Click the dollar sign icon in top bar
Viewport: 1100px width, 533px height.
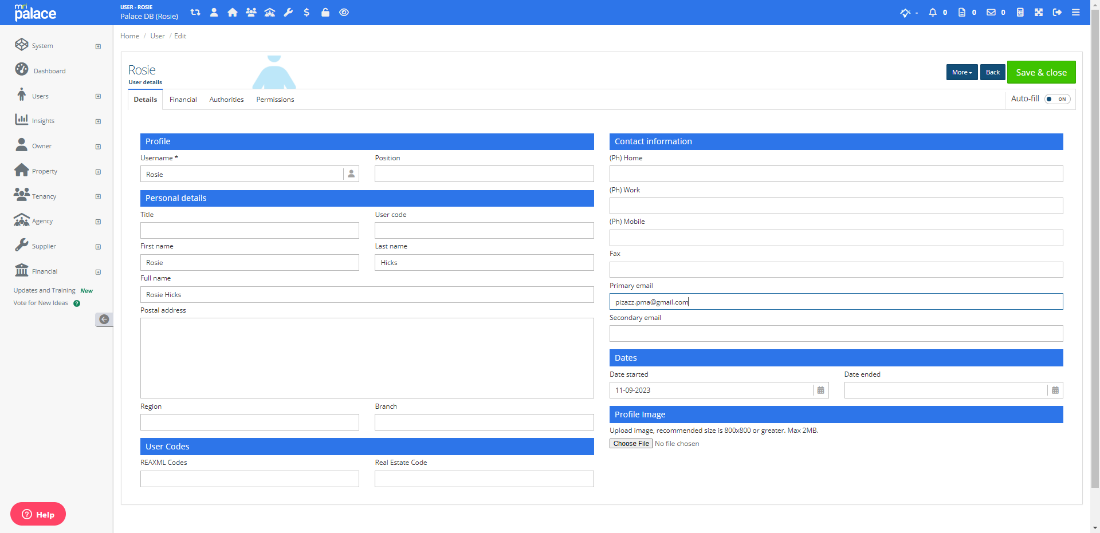click(x=307, y=13)
